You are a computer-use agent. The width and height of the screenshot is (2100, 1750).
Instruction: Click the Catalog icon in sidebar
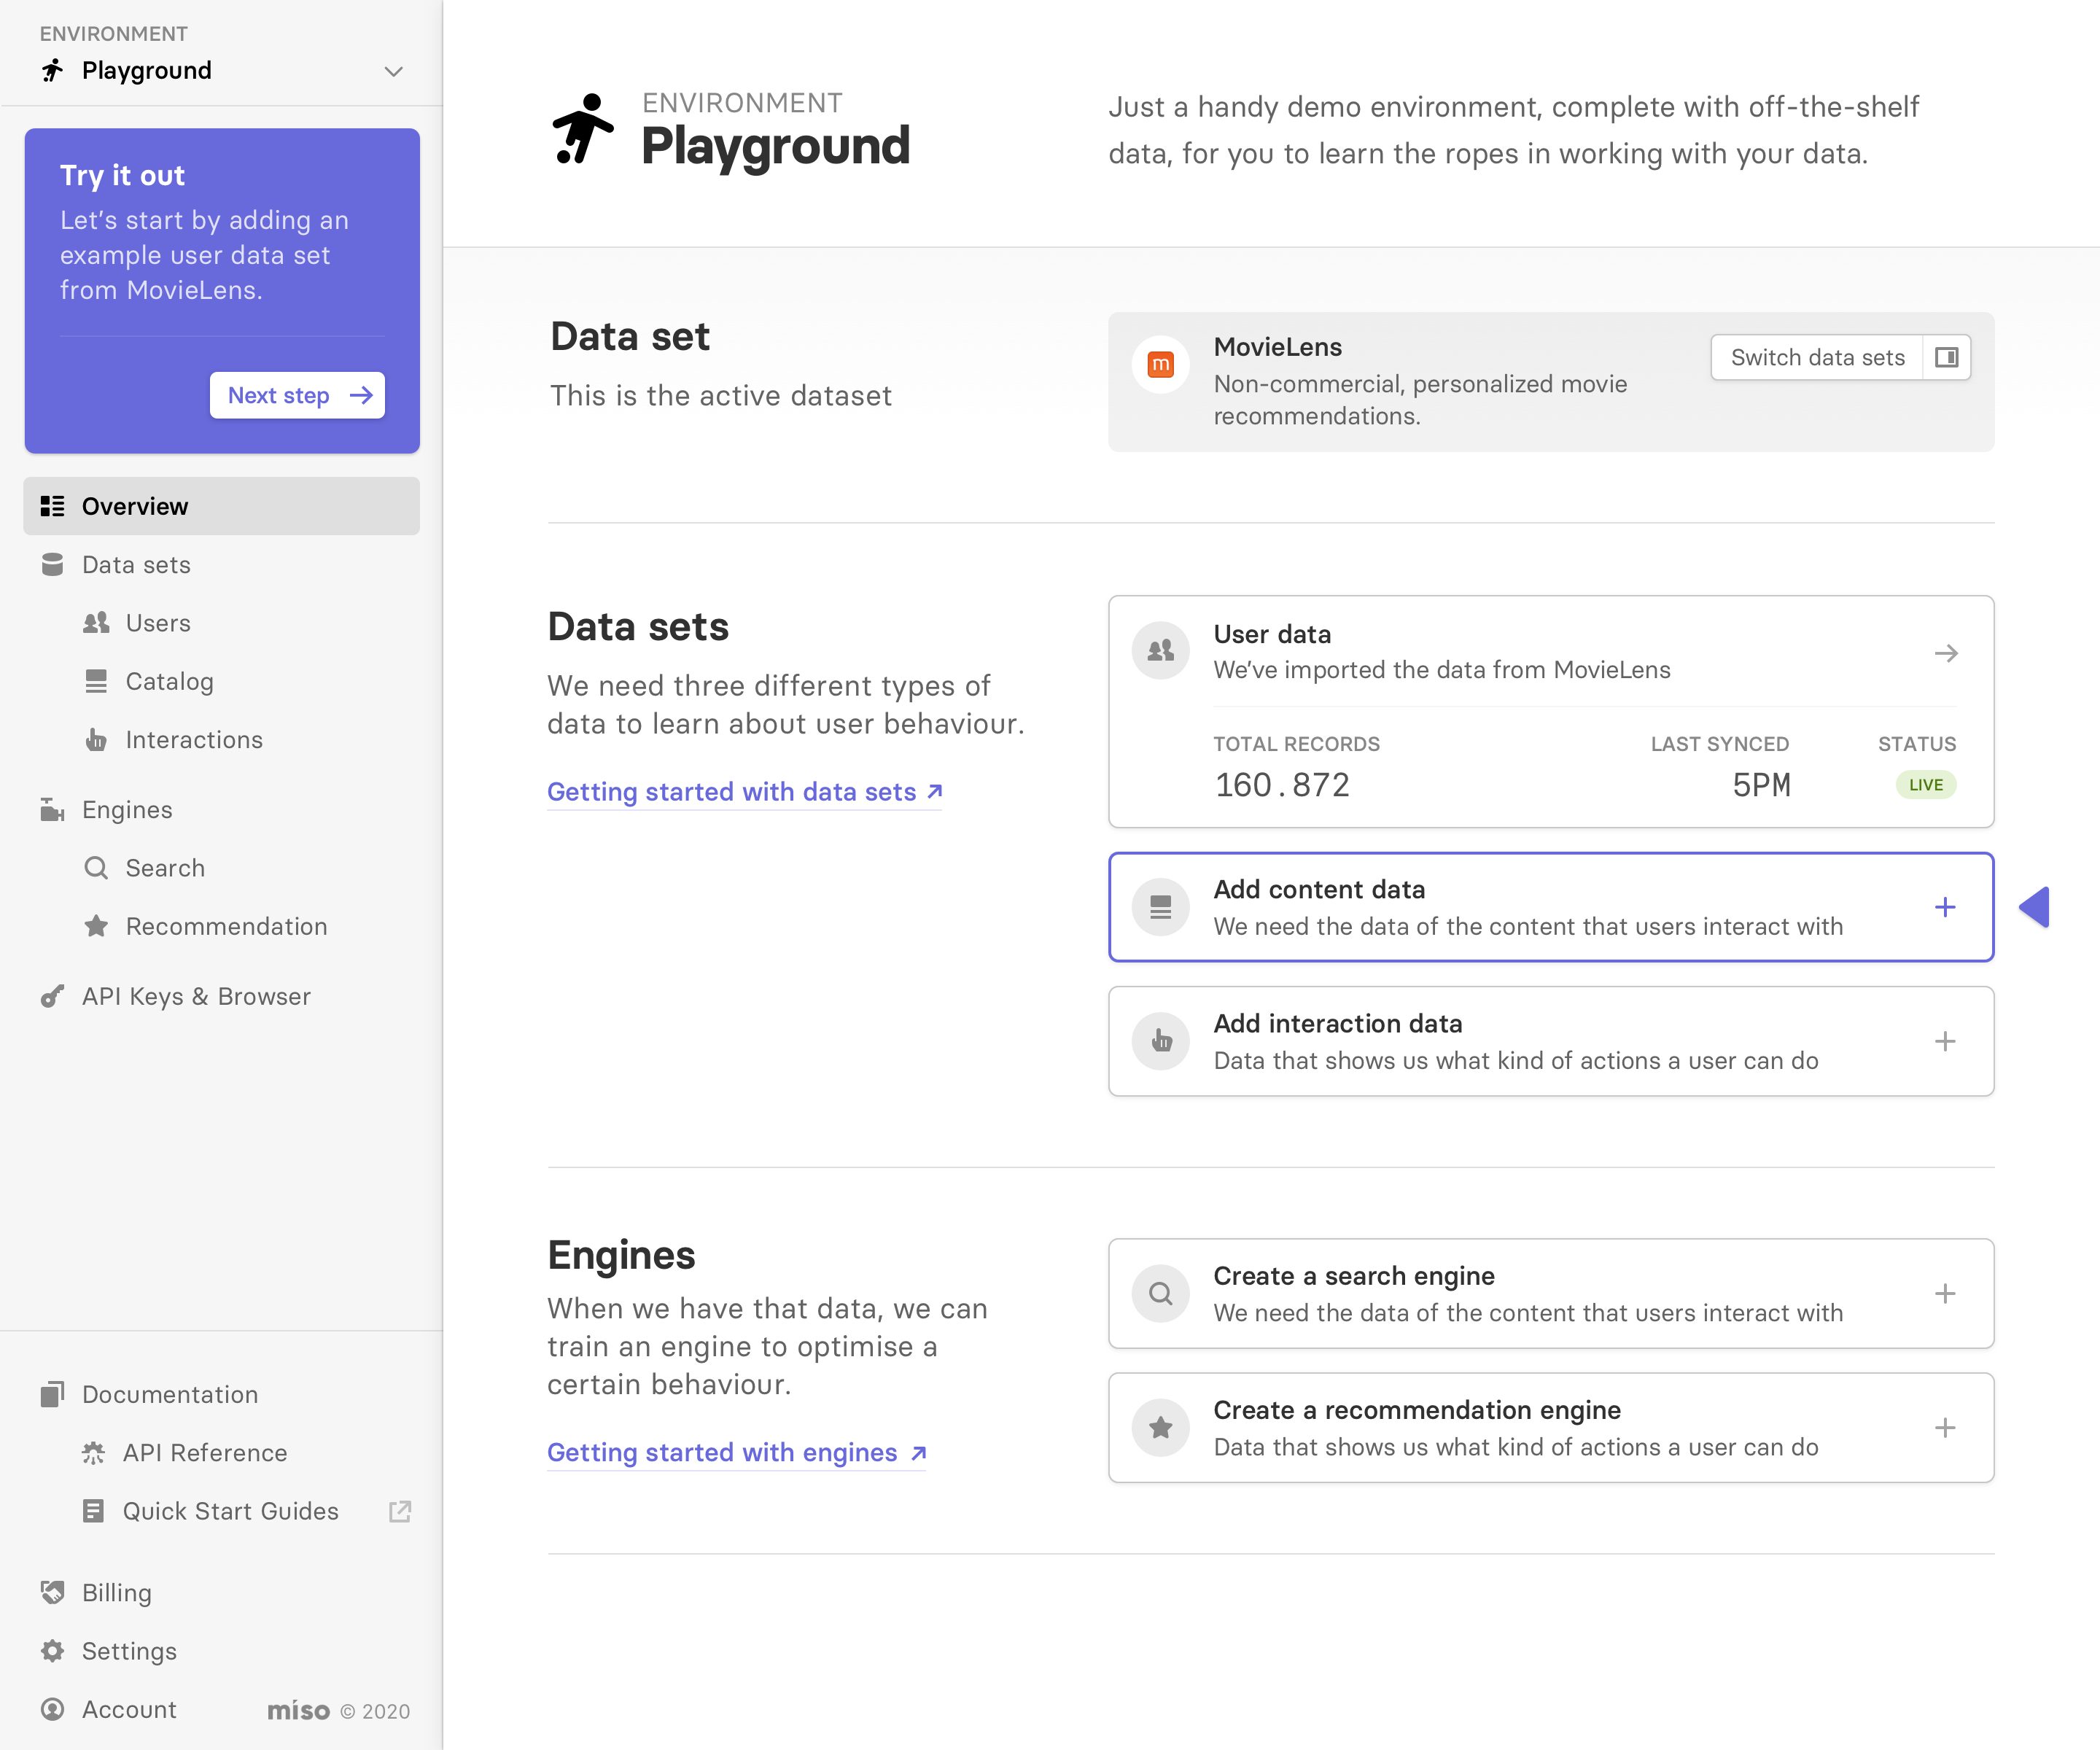[96, 681]
